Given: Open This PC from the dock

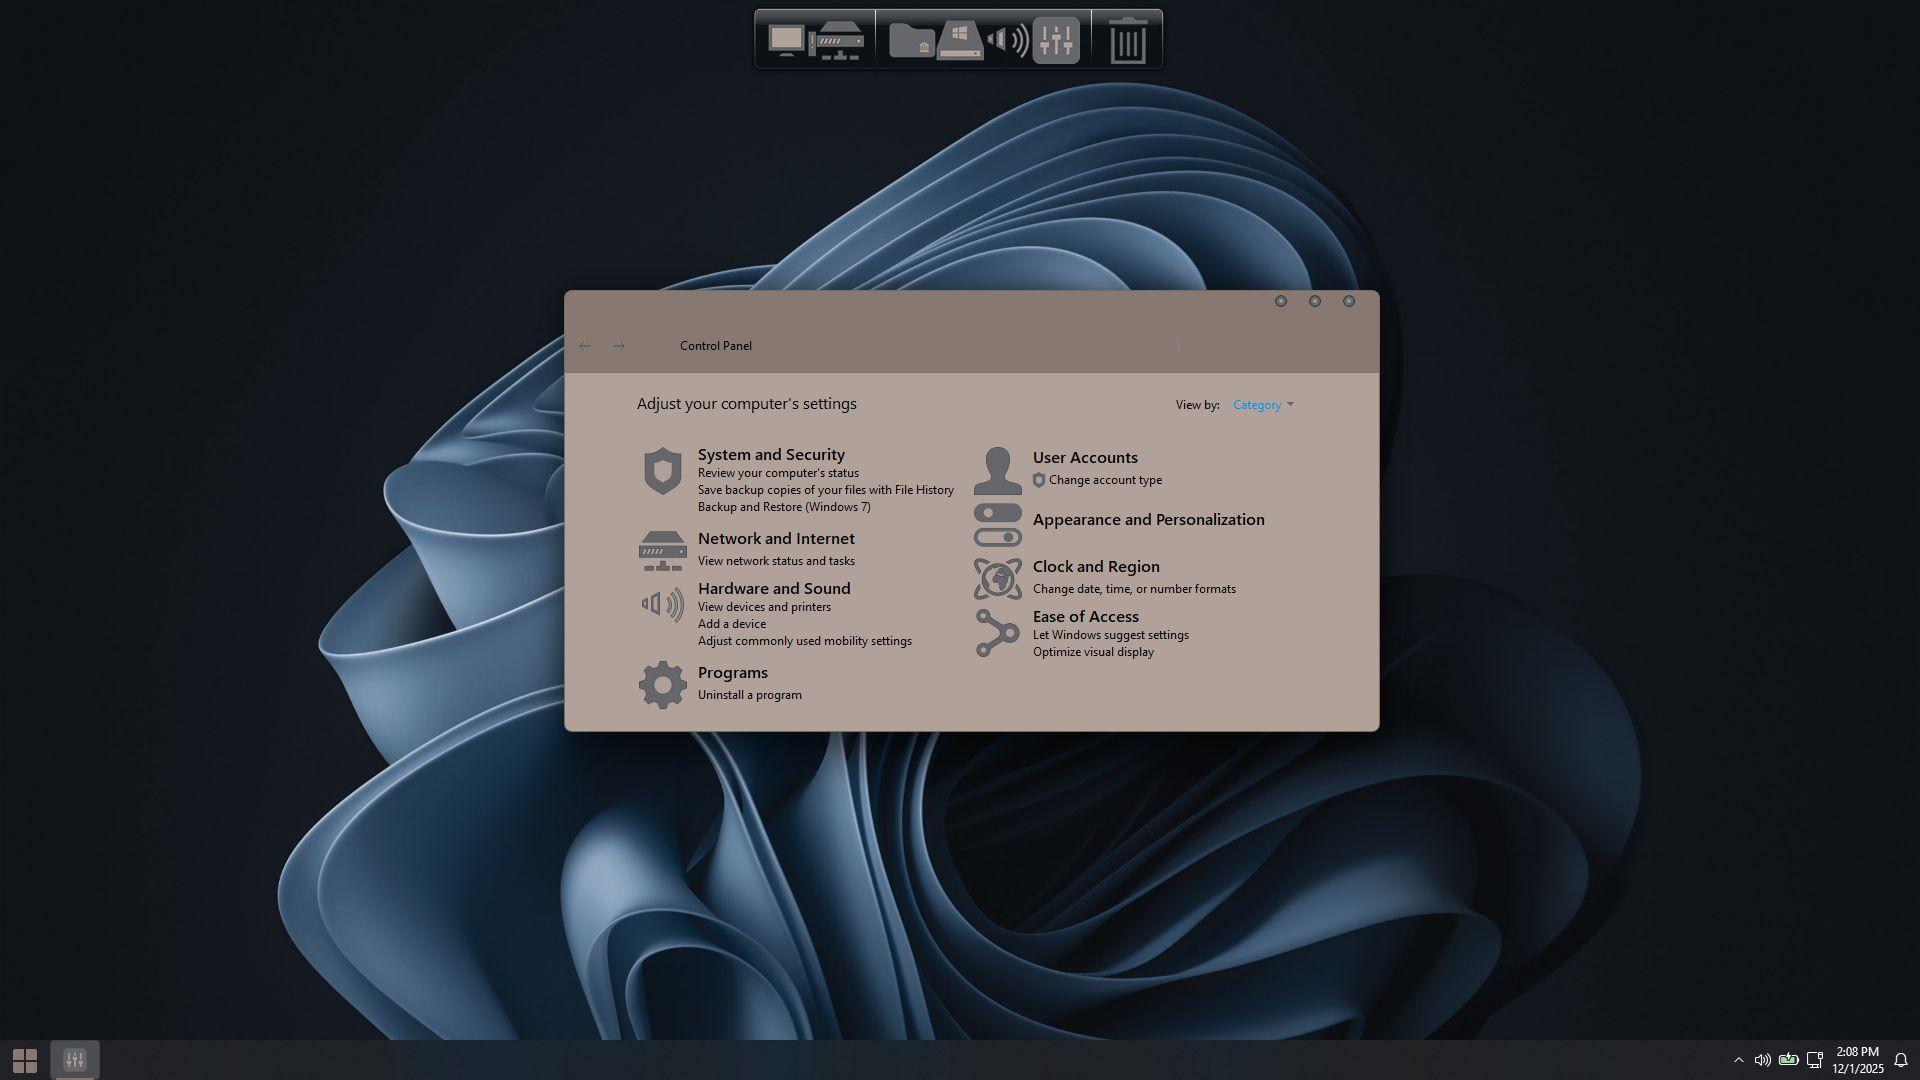Looking at the screenshot, I should click(x=786, y=40).
